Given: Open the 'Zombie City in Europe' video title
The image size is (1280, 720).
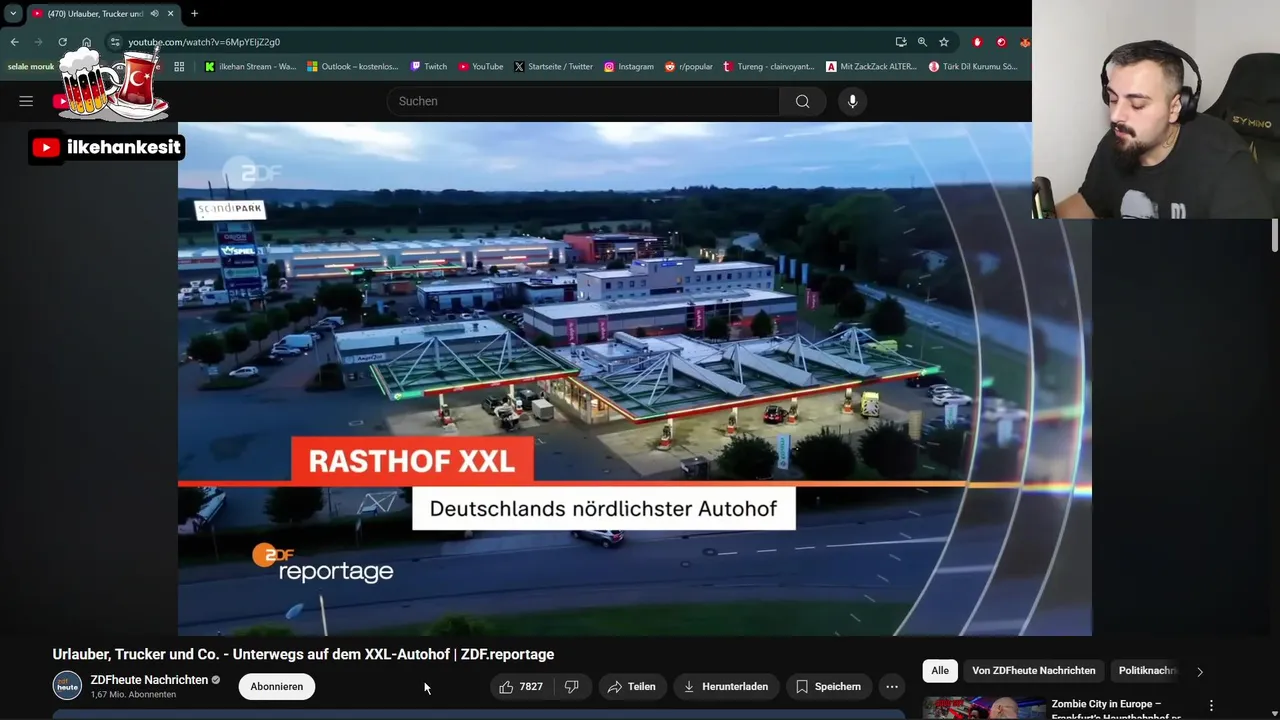Looking at the screenshot, I should (1116, 708).
